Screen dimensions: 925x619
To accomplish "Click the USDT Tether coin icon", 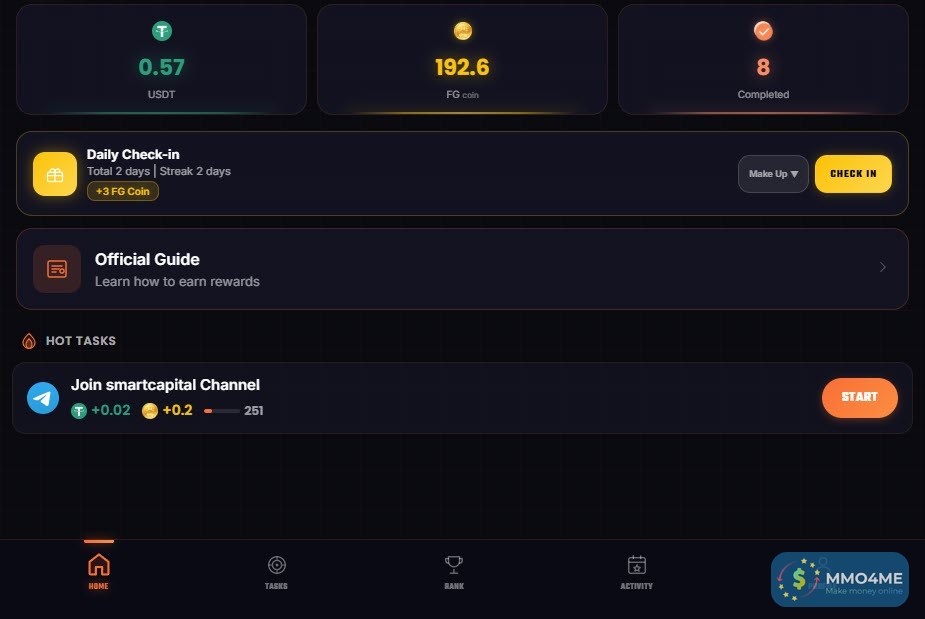I will pyautogui.click(x=162, y=32).
